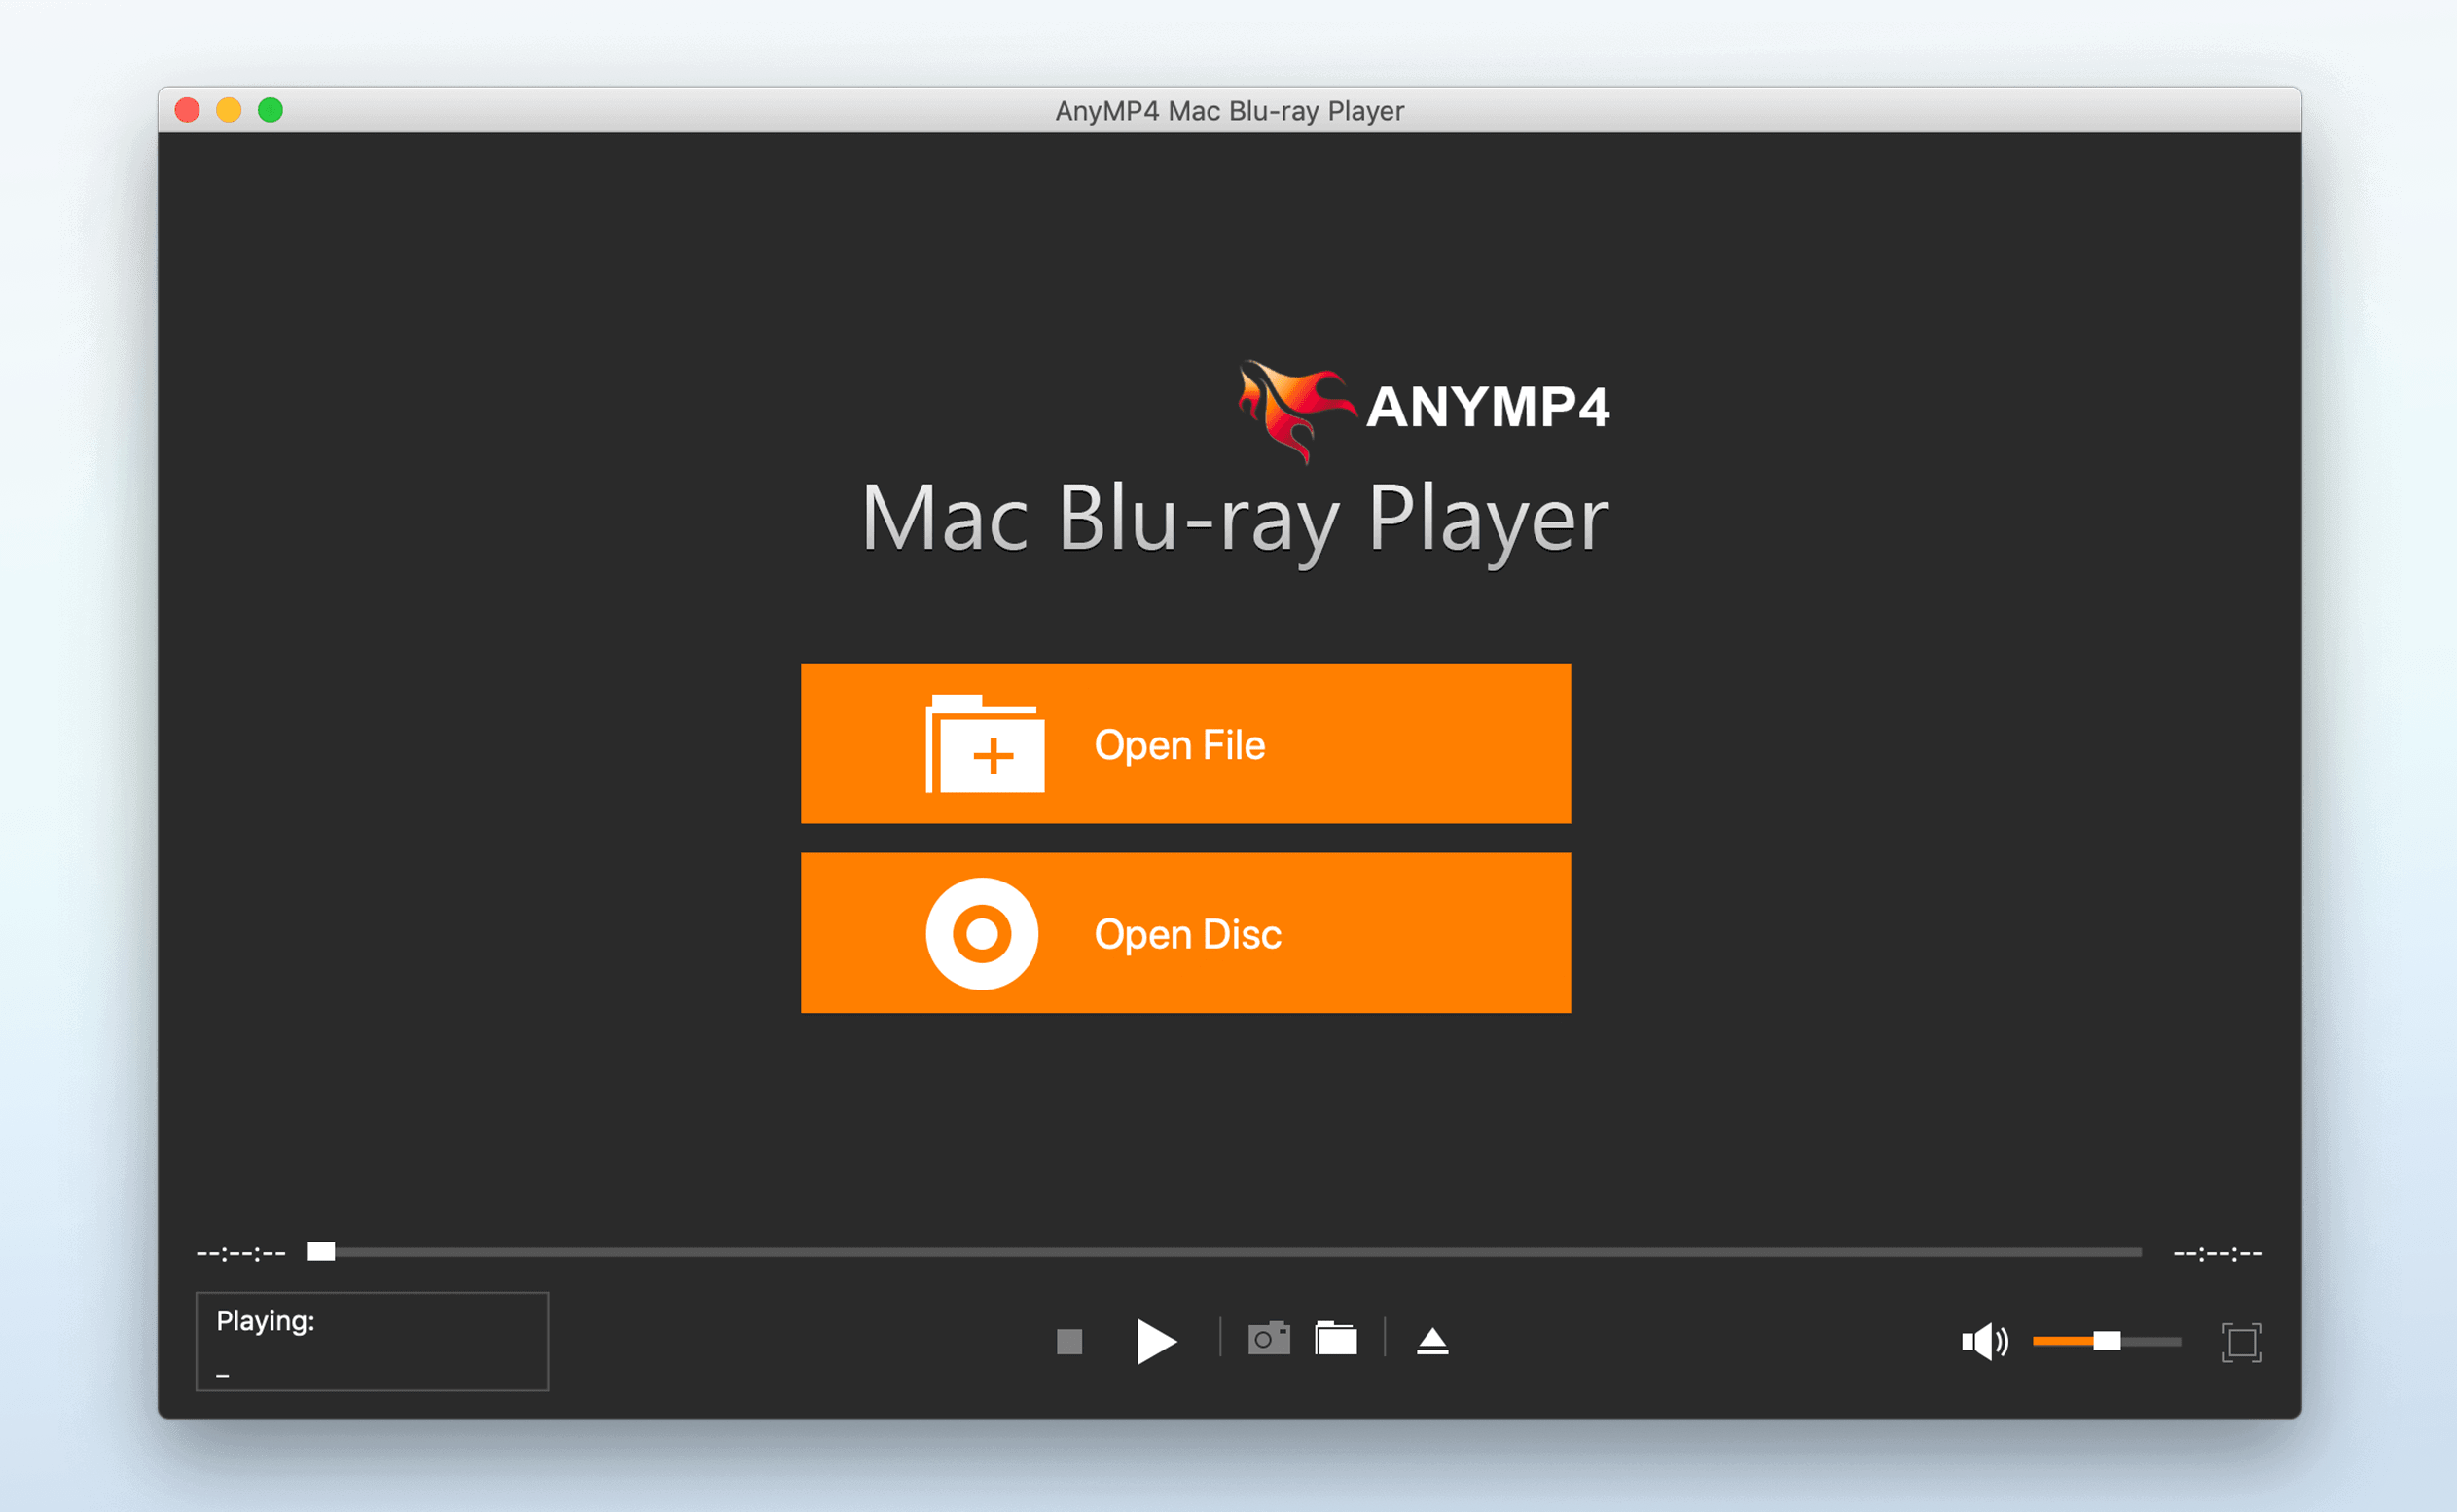
Task: Click the AnyMP4 Mac Blu-ray Player title
Action: pos(1229,110)
